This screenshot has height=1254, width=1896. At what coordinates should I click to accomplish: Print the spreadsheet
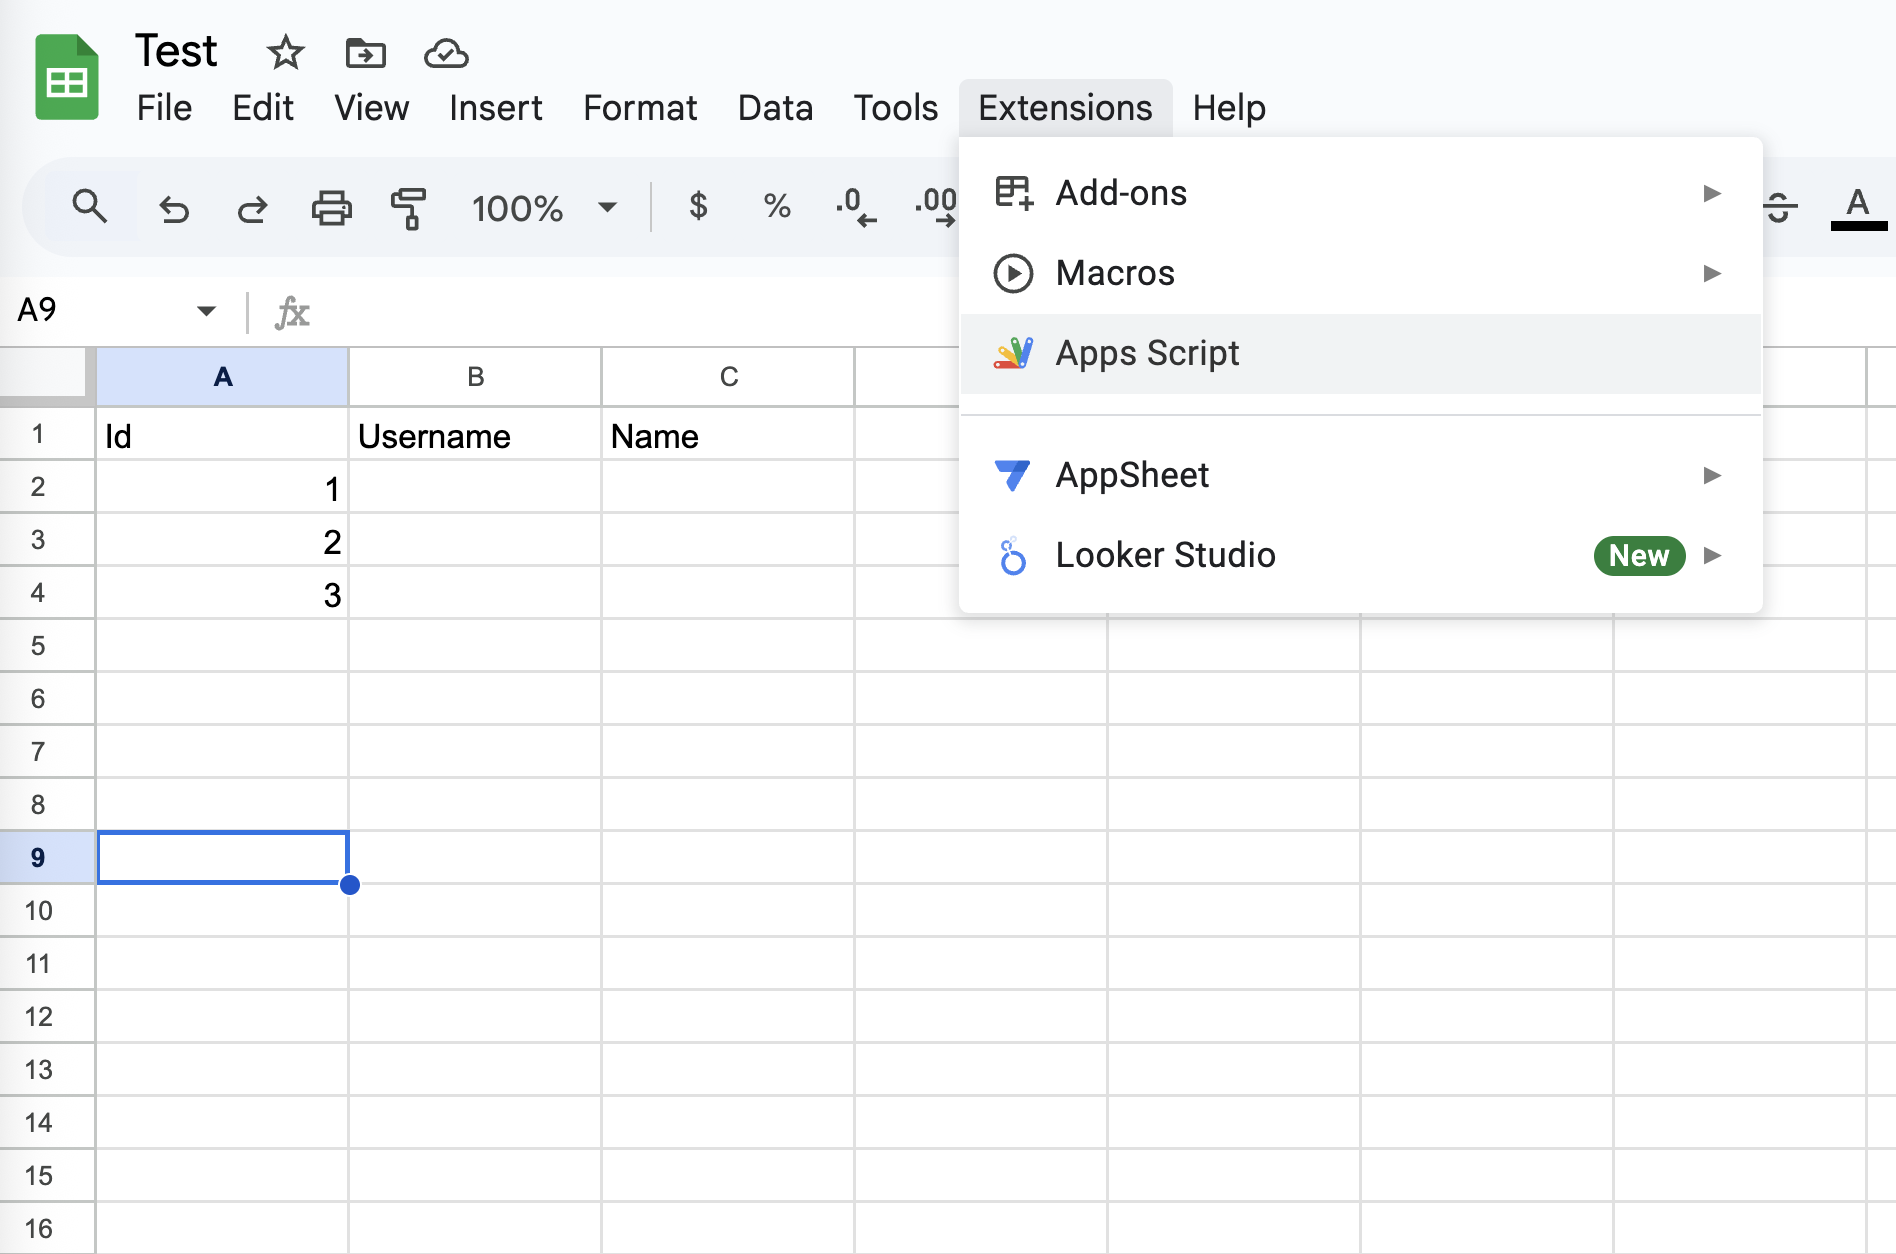click(331, 208)
